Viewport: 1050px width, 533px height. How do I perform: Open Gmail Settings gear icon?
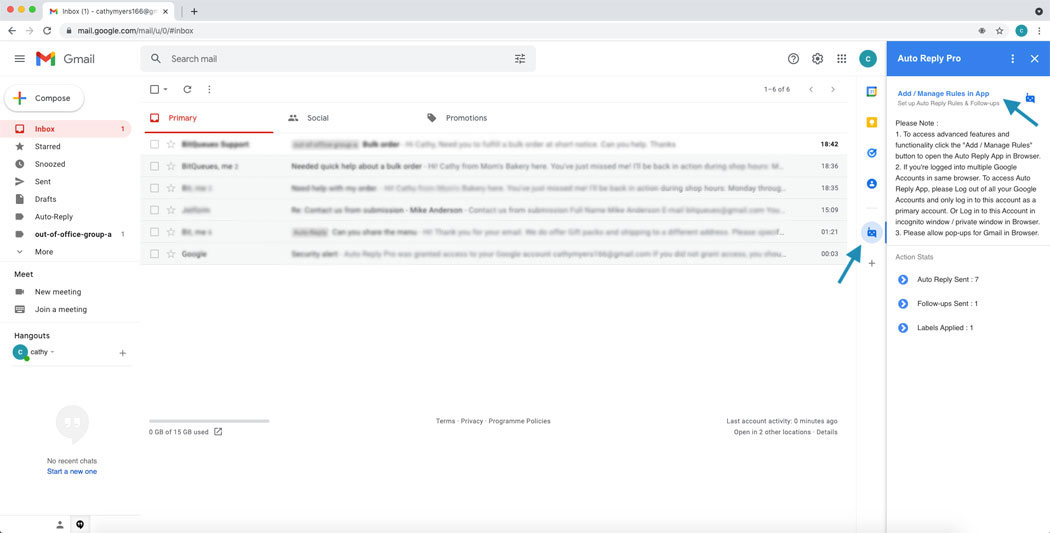(x=818, y=59)
